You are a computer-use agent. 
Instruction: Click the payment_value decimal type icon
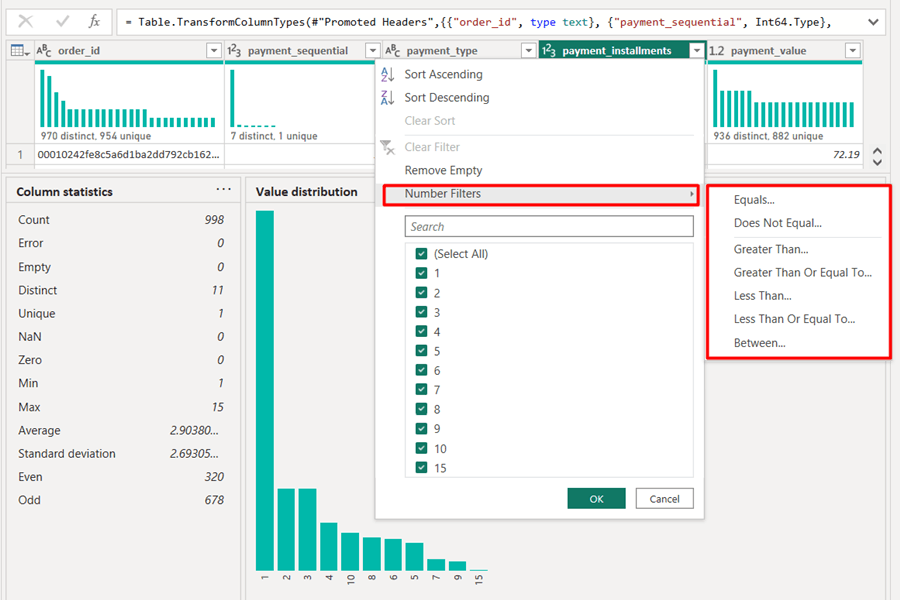click(x=716, y=51)
